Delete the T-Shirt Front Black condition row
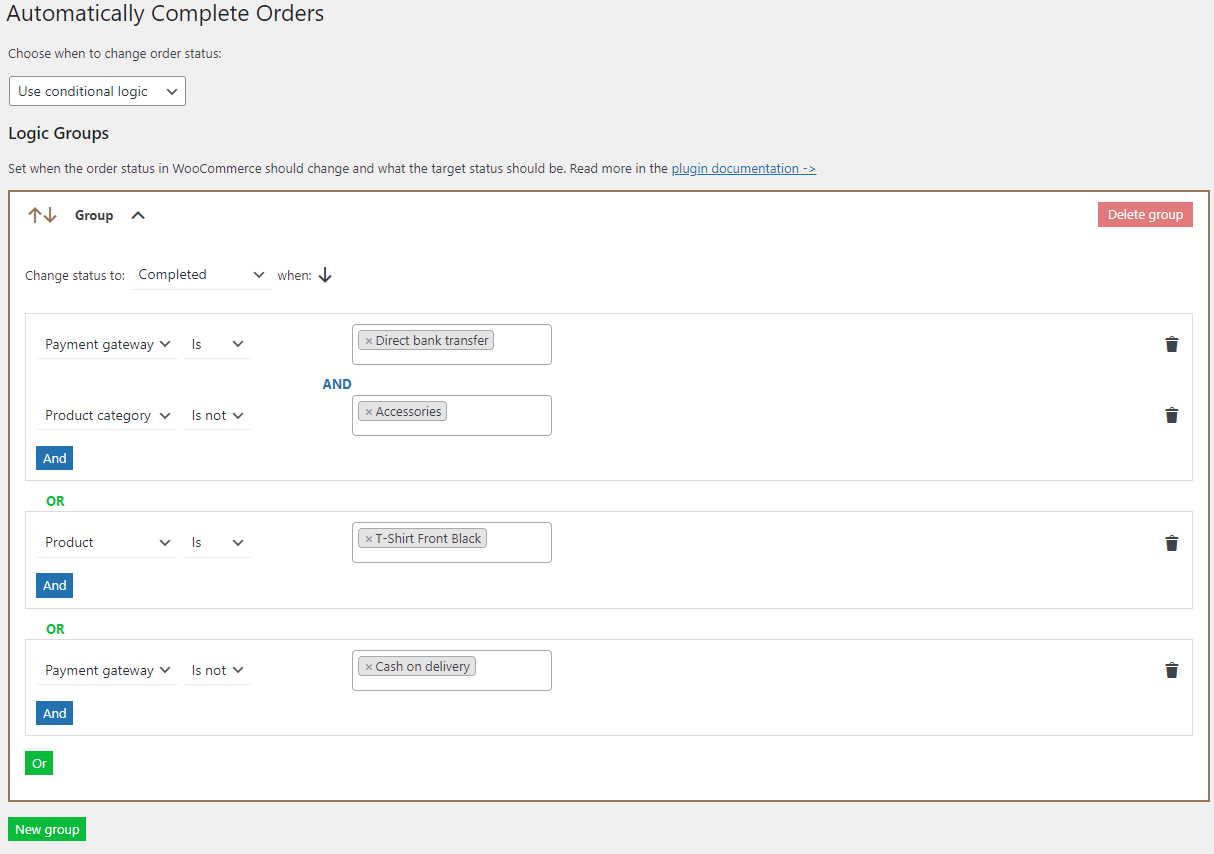The image size is (1214, 854). pos(1171,543)
